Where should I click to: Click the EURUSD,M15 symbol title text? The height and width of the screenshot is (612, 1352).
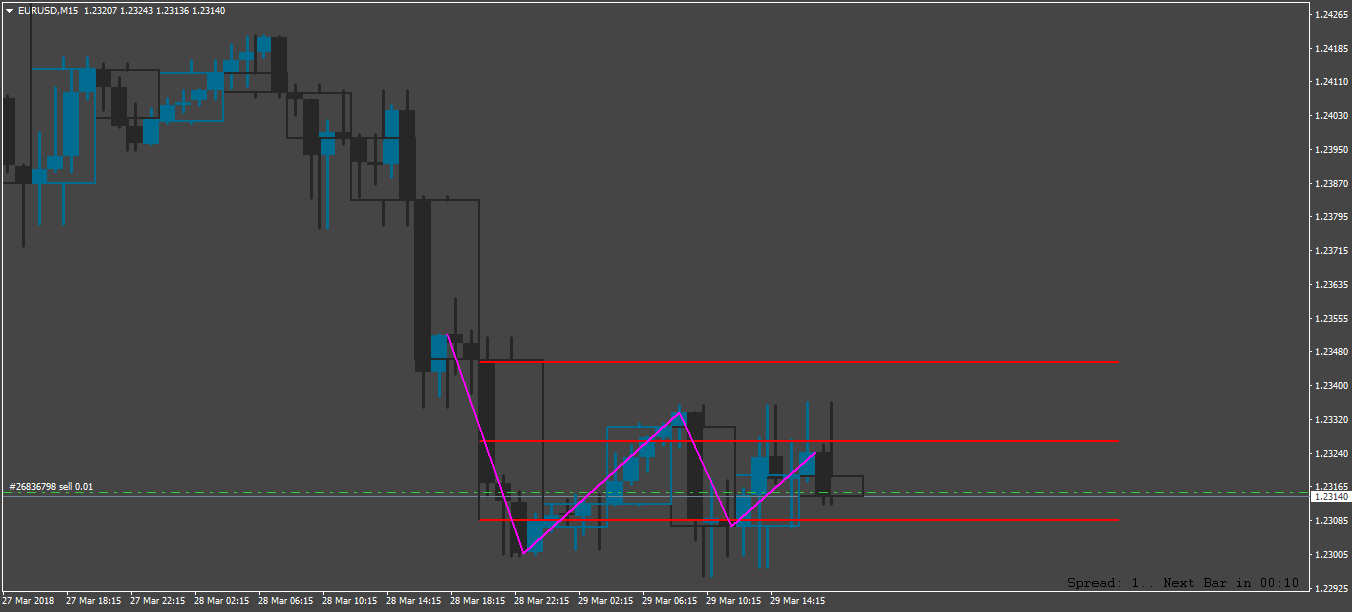(49, 11)
